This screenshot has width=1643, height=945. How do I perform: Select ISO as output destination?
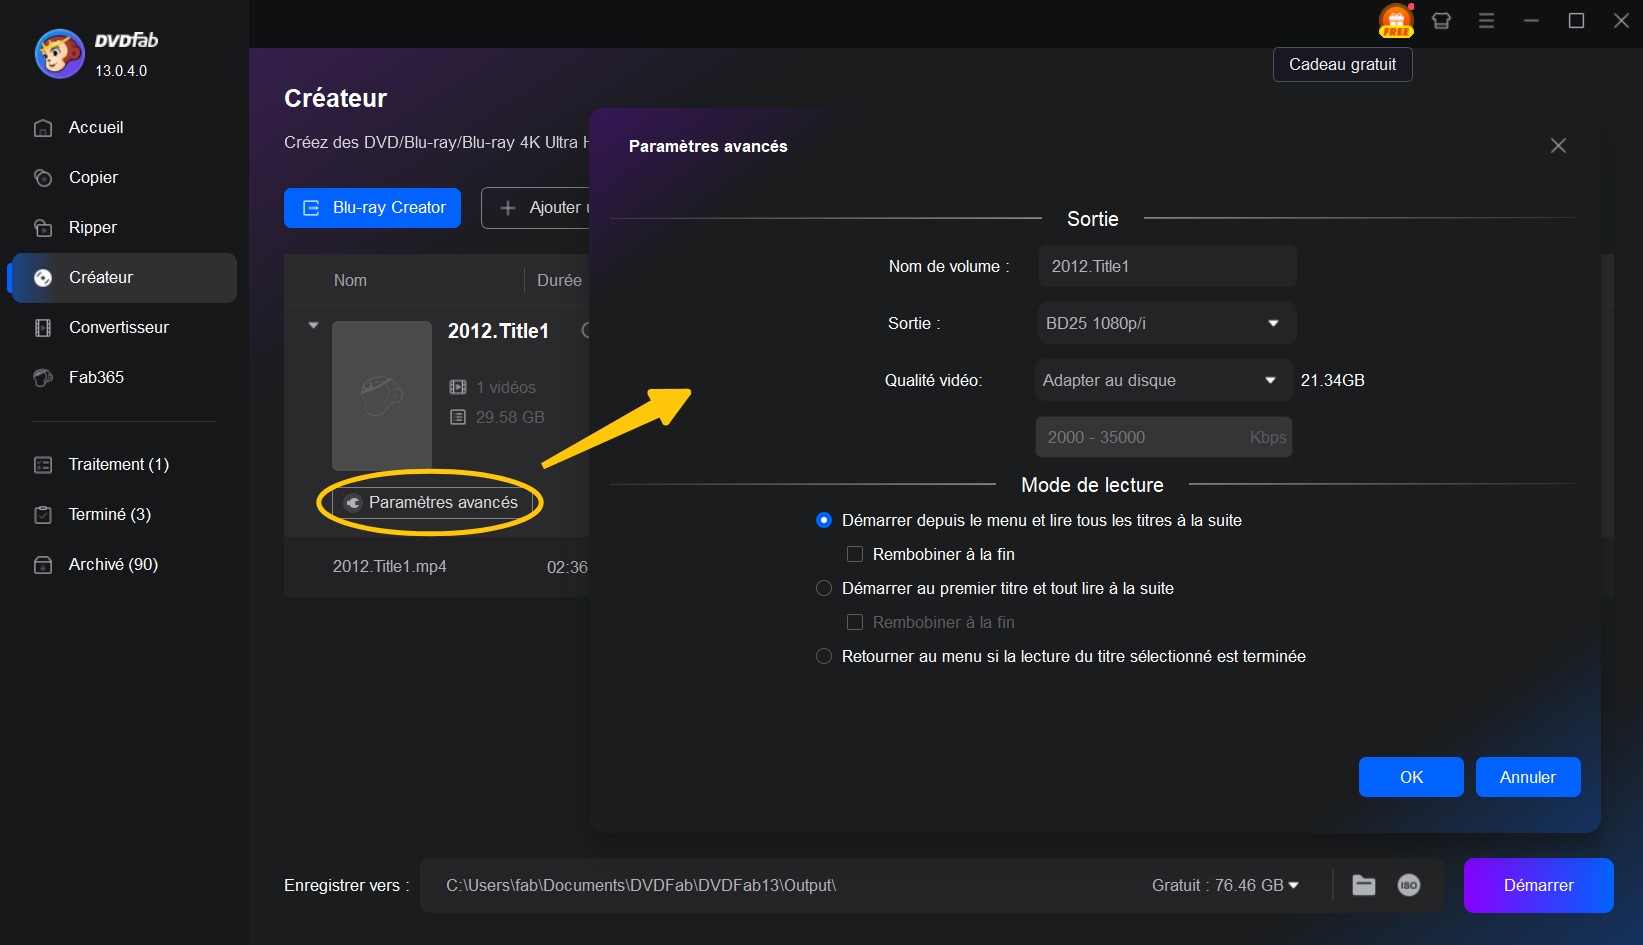coord(1408,885)
